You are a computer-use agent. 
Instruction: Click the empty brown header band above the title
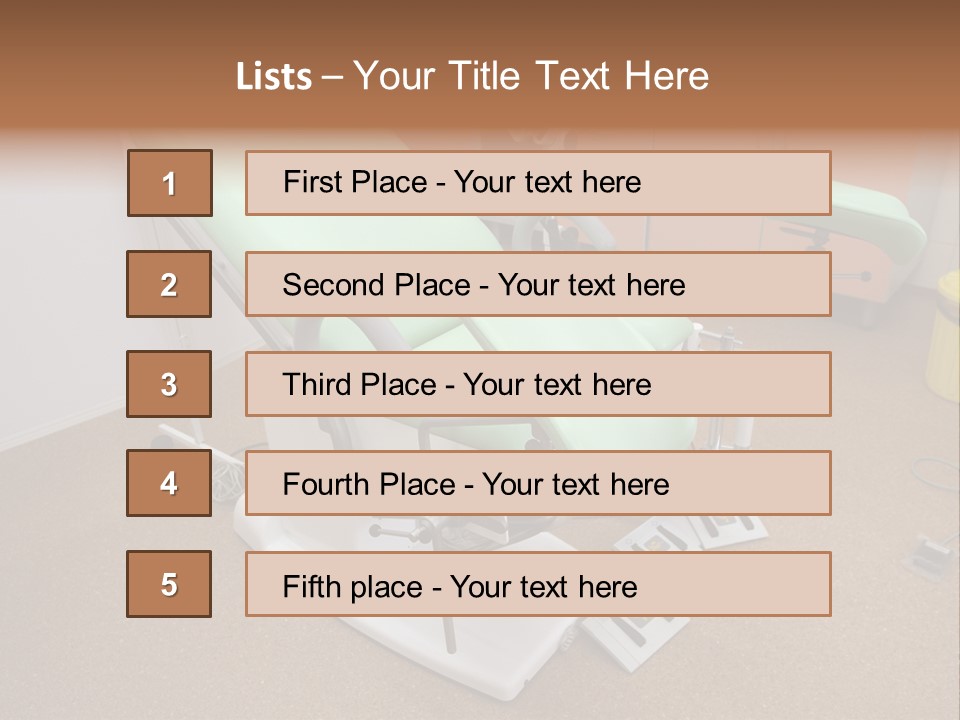[480, 22]
